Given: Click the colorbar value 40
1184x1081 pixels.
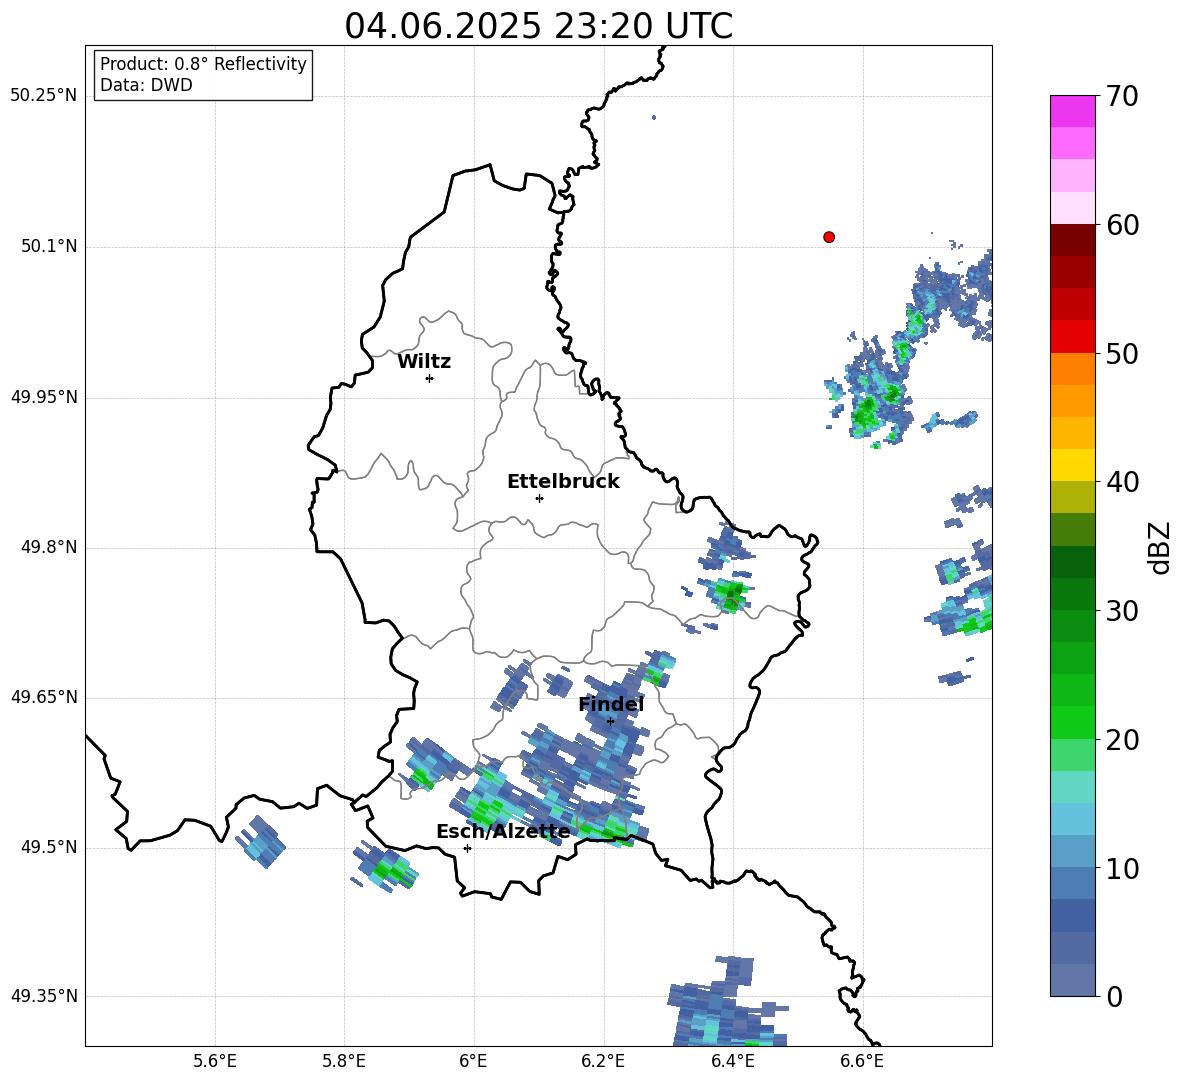Looking at the screenshot, I should pos(1122,482).
